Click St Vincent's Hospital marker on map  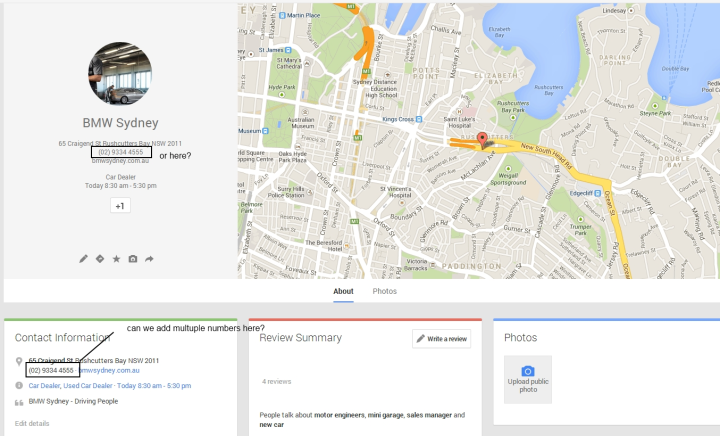[402, 202]
